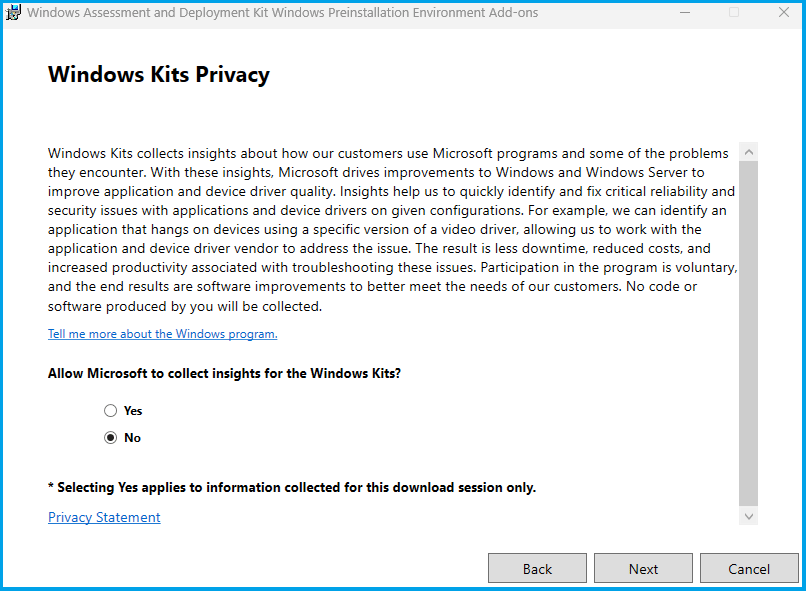Minimize the setup window

click(685, 13)
